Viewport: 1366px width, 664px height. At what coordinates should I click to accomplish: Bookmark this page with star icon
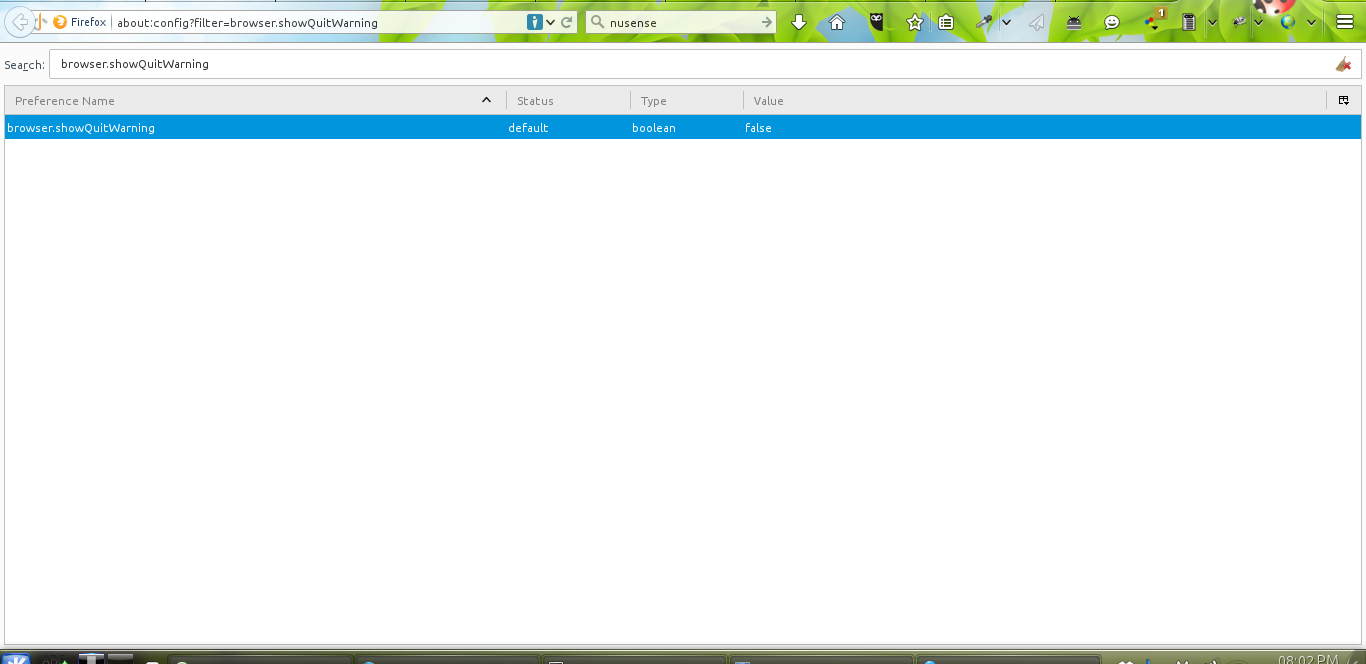click(x=914, y=22)
